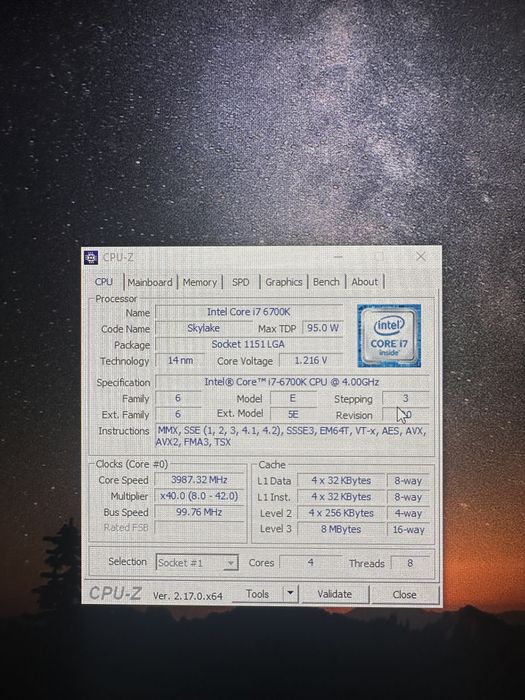Click the CPU-Z title bar app icon
This screenshot has width=525, height=700.
[91, 258]
